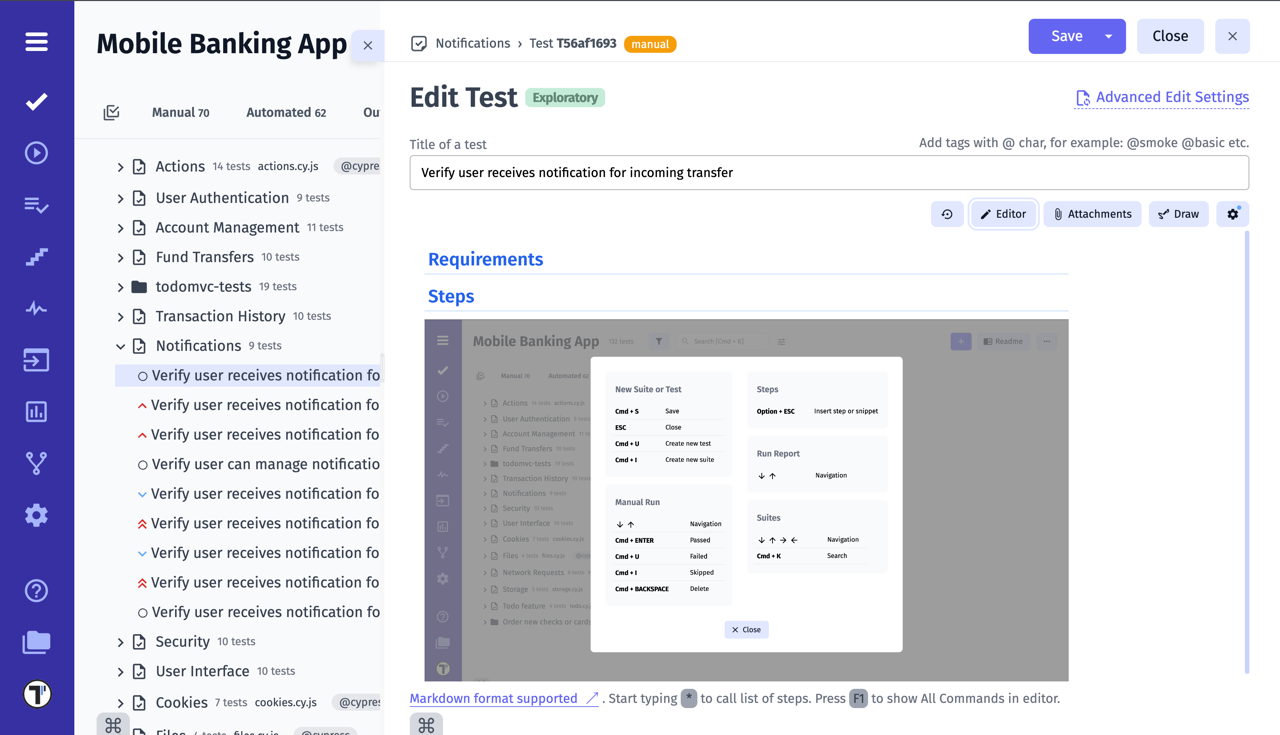Image resolution: width=1280 pixels, height=735 pixels.
Task: Expand the Actions test suite
Action: (x=120, y=166)
